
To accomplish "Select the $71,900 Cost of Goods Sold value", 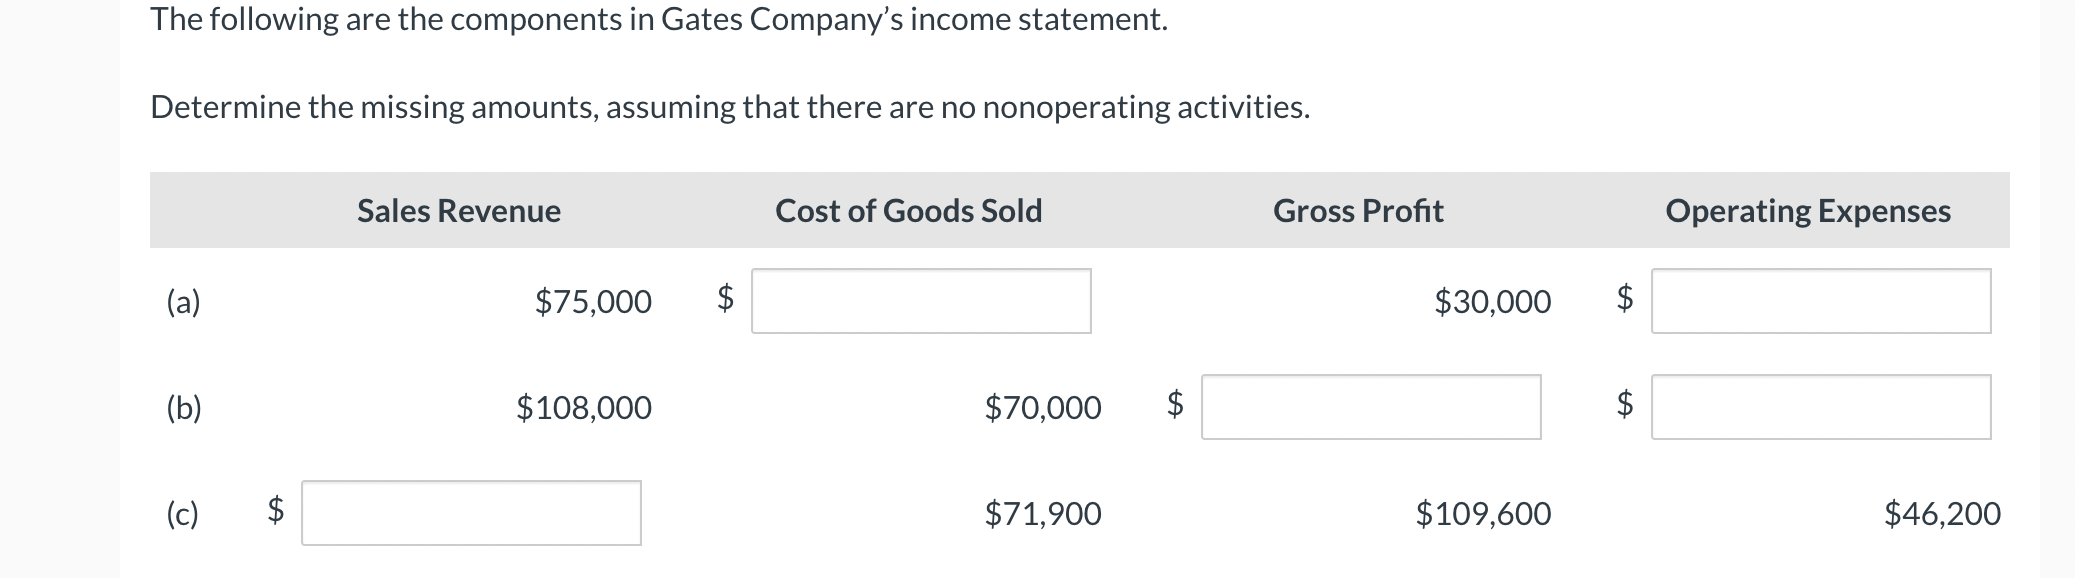I will (x=1043, y=514).
